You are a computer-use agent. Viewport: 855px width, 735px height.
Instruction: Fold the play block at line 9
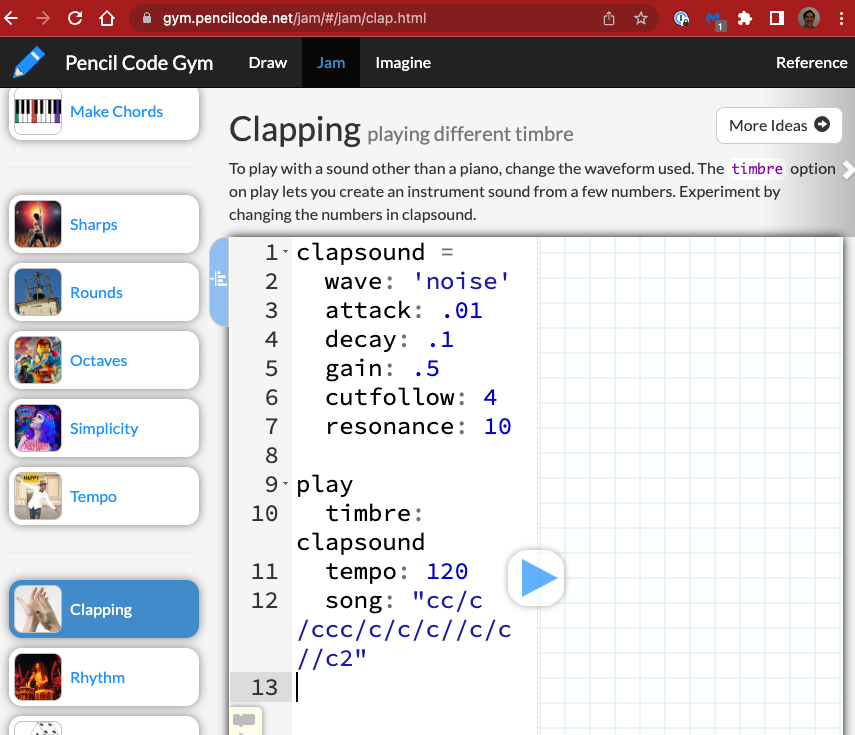[286, 485]
